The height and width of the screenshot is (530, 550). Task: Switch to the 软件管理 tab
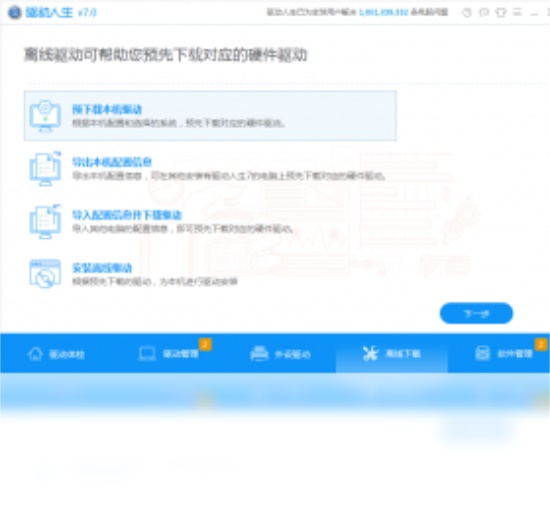pos(499,354)
